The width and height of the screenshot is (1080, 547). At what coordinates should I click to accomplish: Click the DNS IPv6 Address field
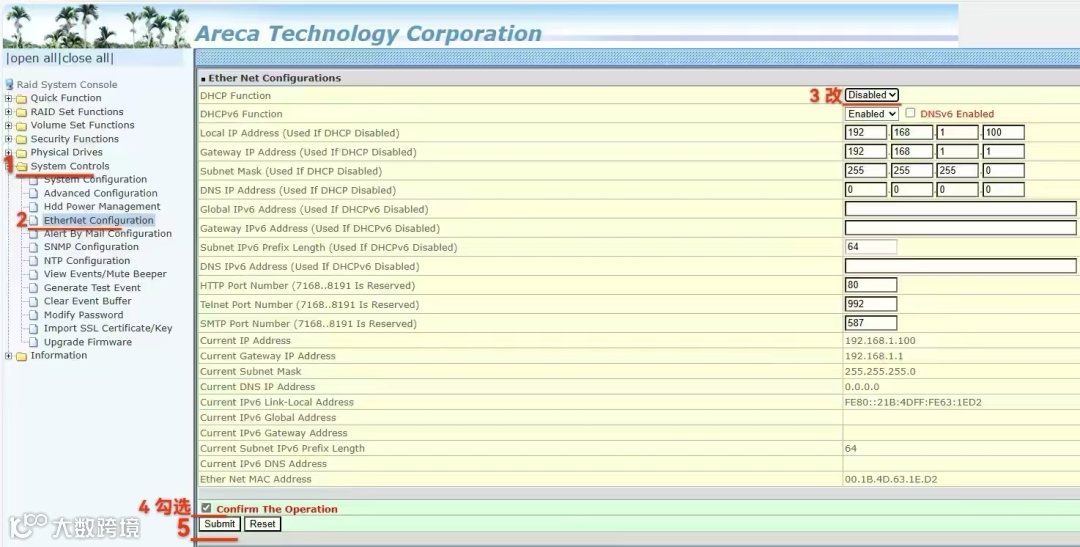[x=960, y=266]
